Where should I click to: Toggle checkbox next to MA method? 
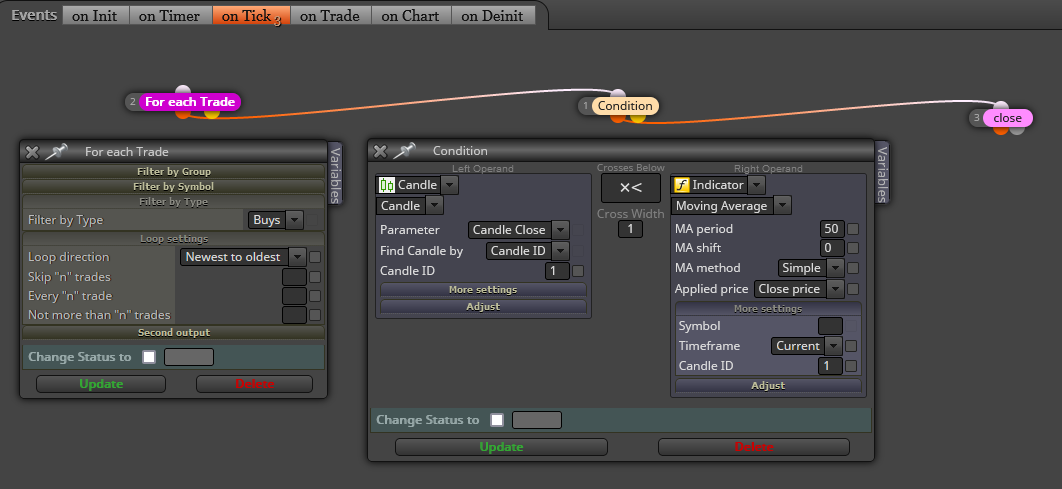click(853, 268)
